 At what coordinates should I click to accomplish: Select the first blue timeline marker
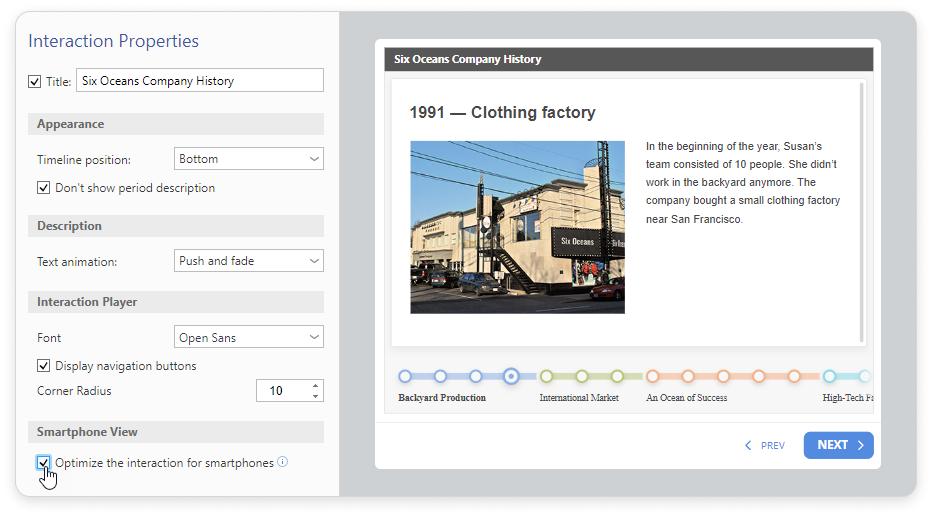point(405,377)
